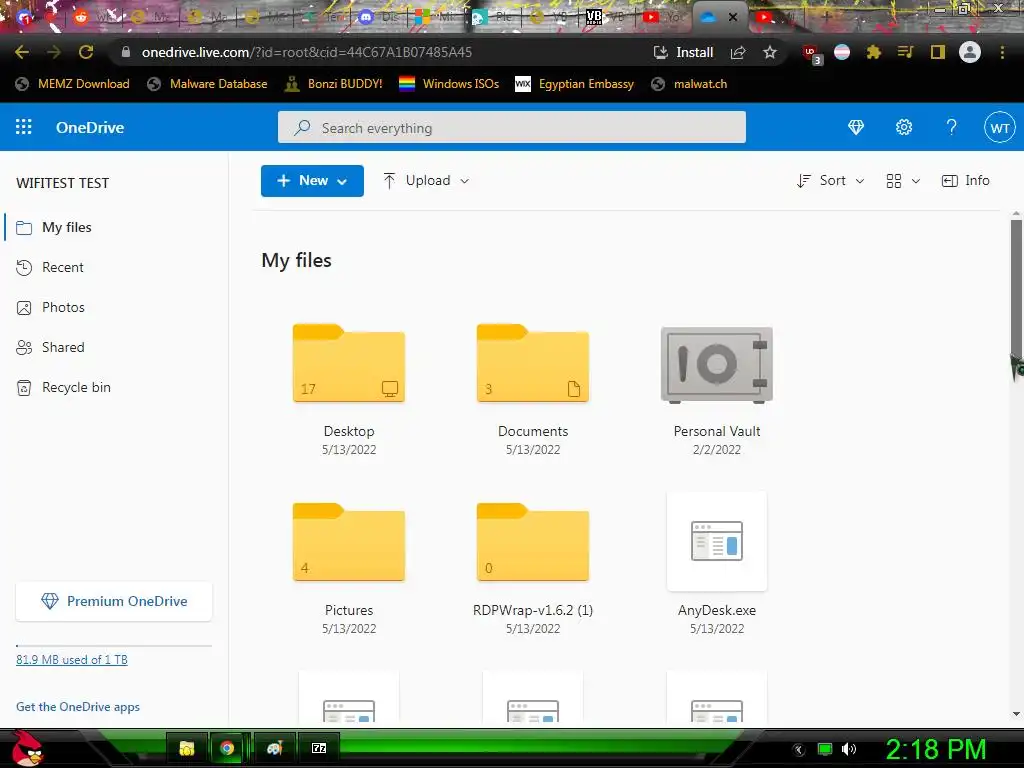Reload the OneDrive page
Viewport: 1024px width, 768px height.
[x=86, y=52]
